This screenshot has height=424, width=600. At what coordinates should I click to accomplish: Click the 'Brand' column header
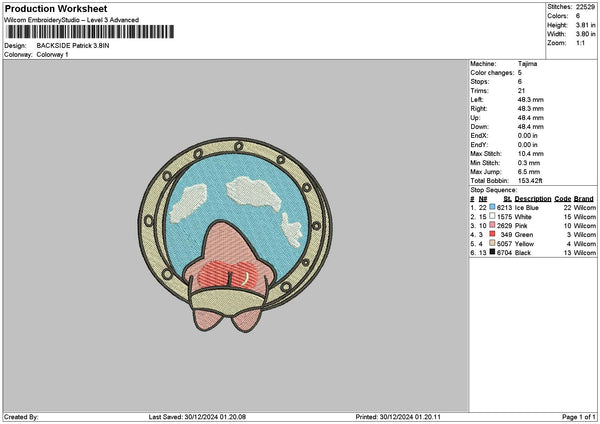click(x=584, y=199)
